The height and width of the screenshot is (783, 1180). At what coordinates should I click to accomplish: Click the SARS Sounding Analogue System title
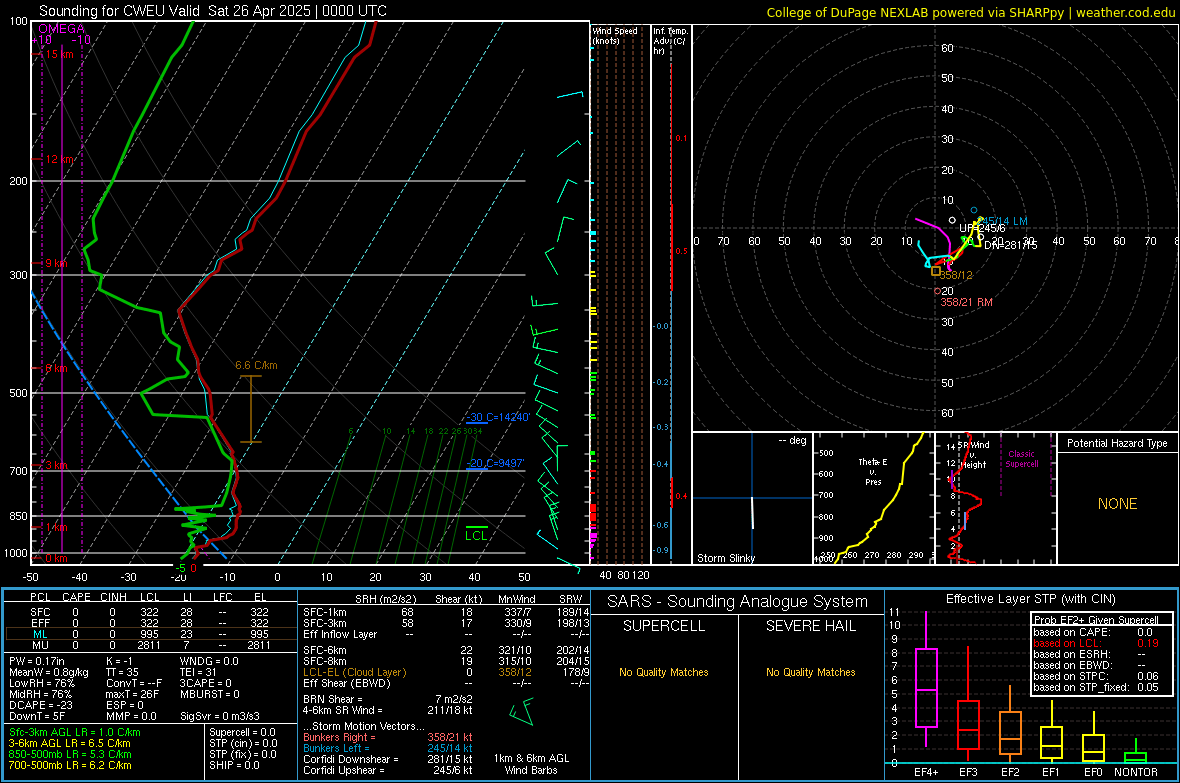point(737,602)
